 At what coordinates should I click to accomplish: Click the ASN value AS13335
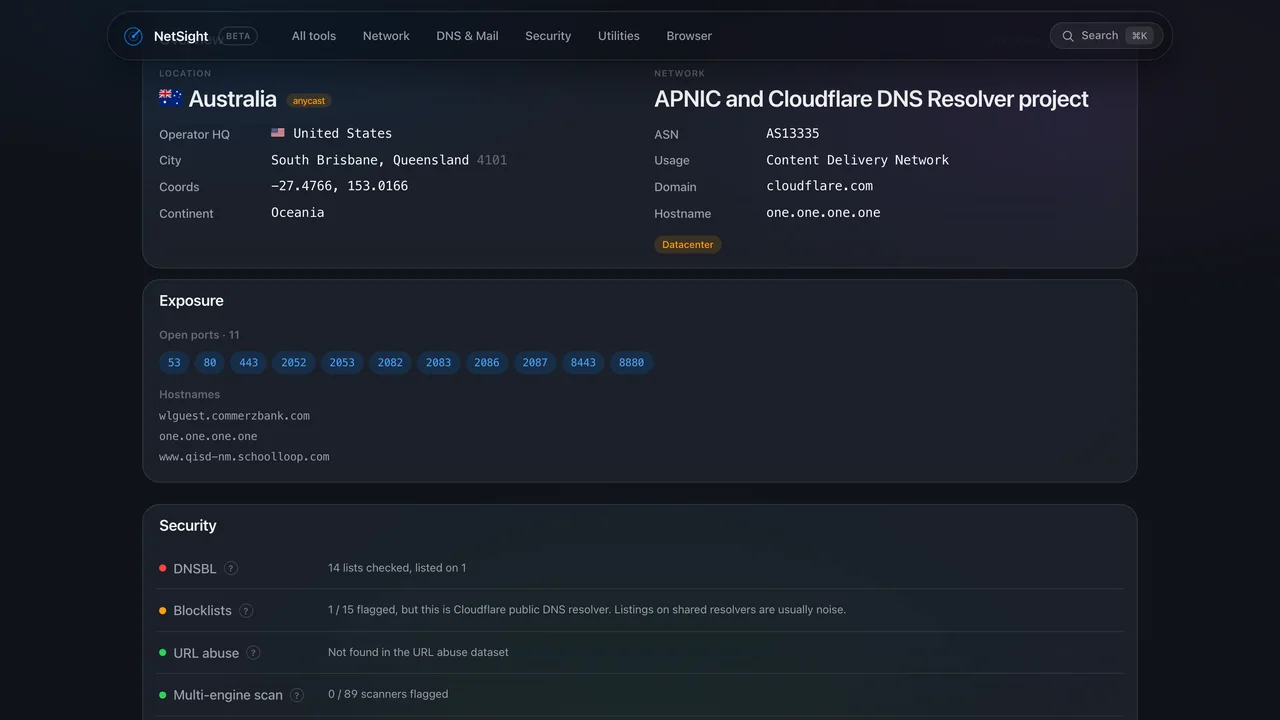[x=793, y=133]
